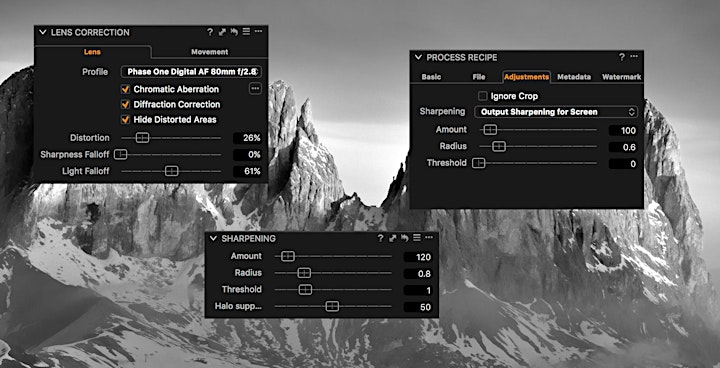Open Chromatic Aberration more options button
Screen dimensions: 720x368
coord(255,89)
